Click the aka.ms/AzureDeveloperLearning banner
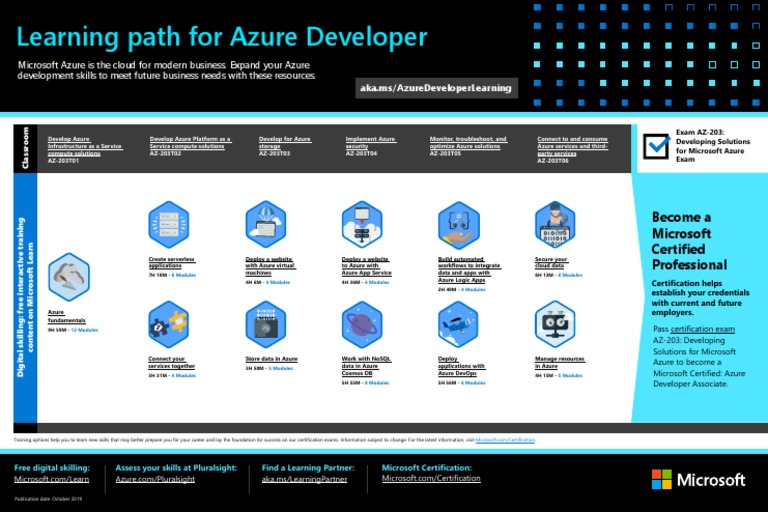Screen dimensions: 768x512 [435, 88]
